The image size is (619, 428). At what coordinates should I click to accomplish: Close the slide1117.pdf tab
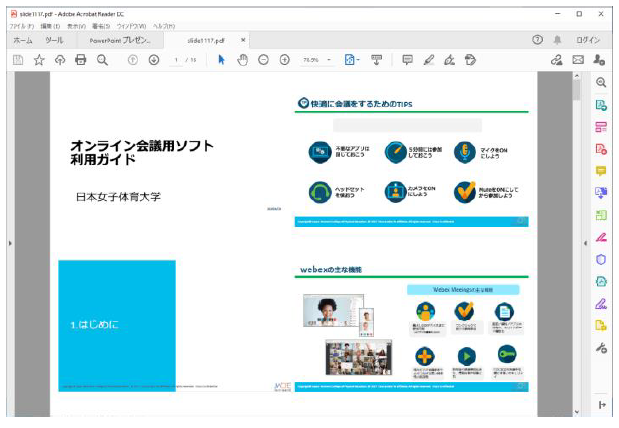243,40
